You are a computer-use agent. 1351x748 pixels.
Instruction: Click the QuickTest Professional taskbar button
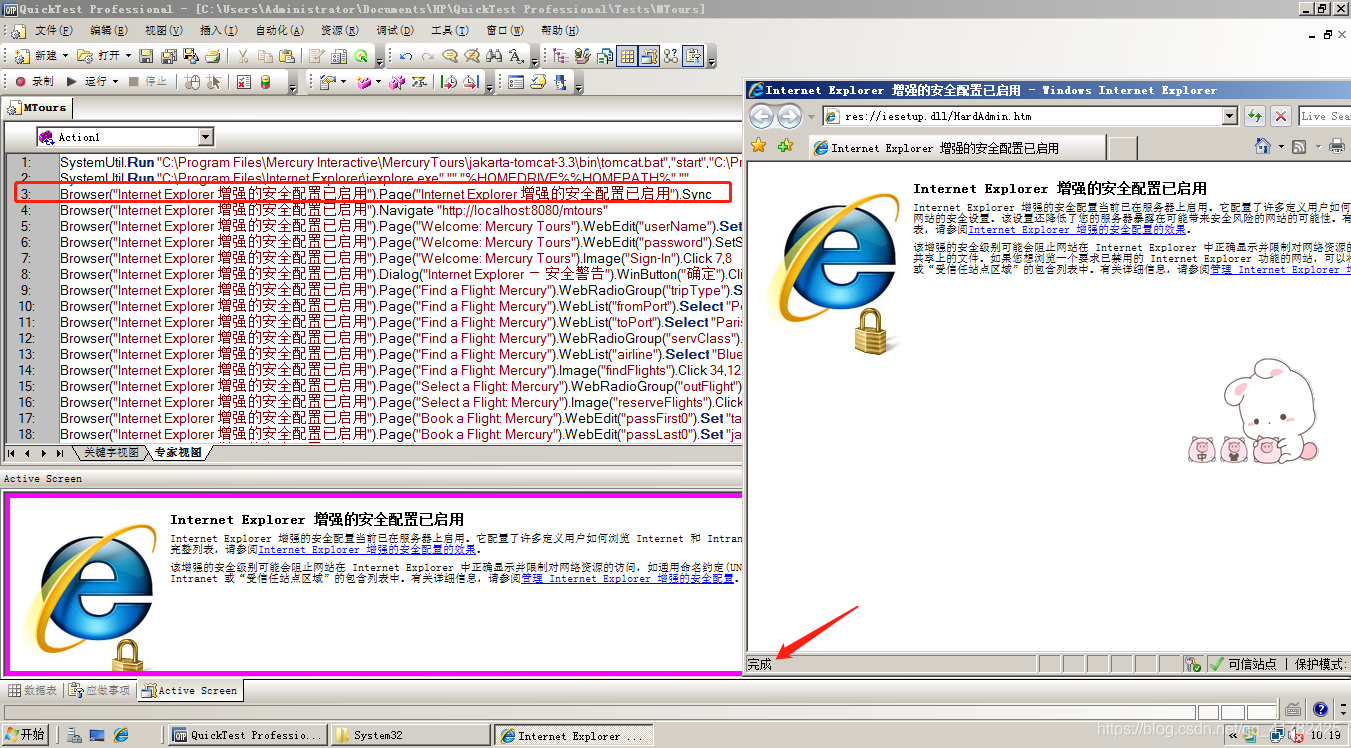(x=248, y=735)
